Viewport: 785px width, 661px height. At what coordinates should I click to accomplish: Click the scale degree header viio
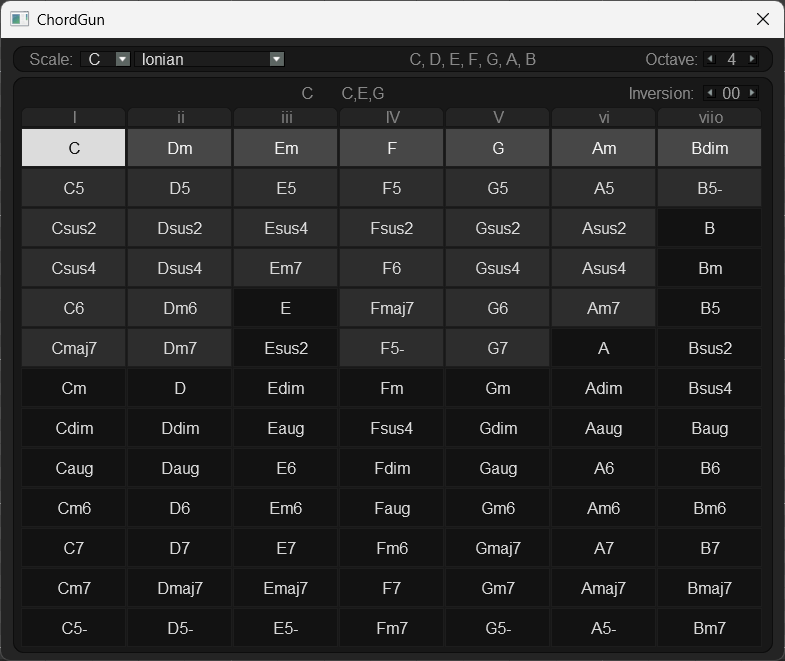(709, 118)
